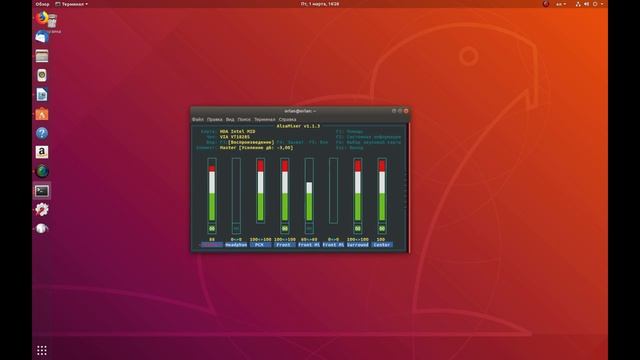
Task: Click the network icon in top bar
Action: point(578,4)
